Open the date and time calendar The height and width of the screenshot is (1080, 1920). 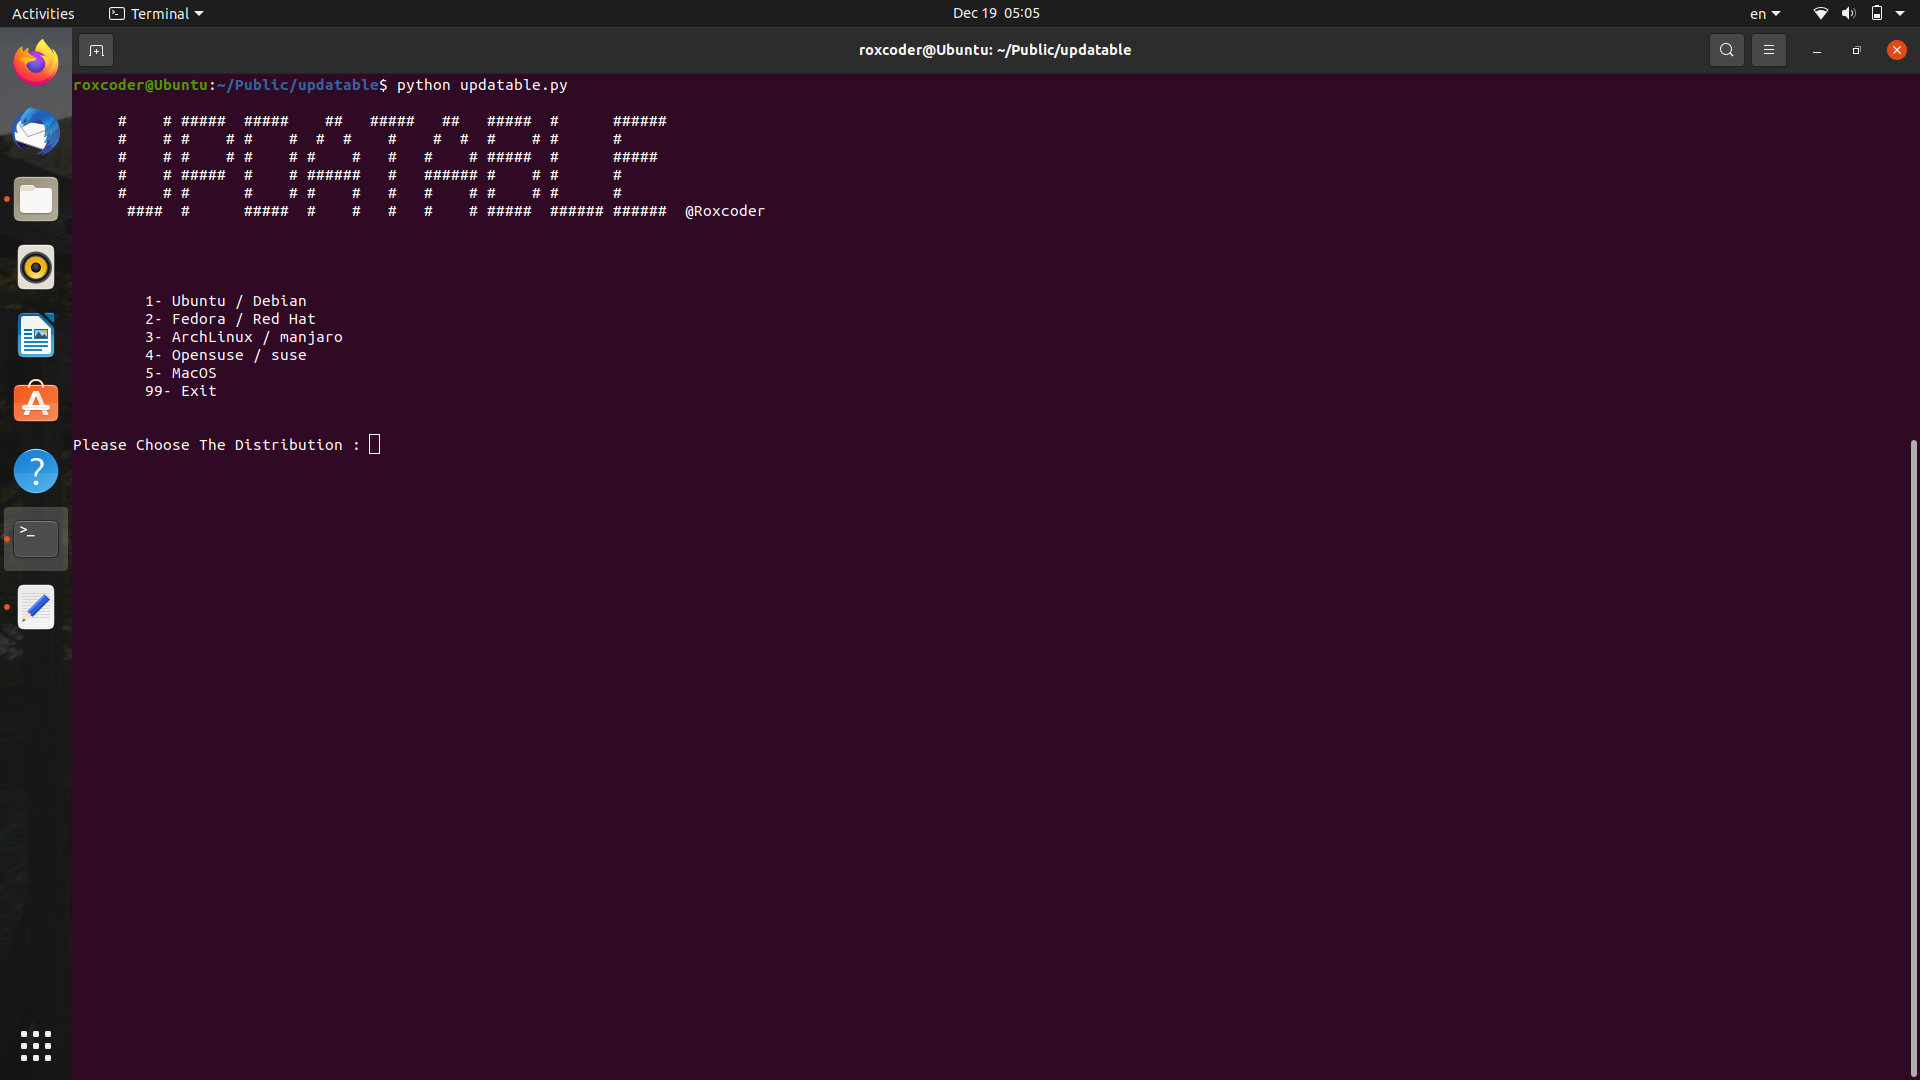(995, 13)
